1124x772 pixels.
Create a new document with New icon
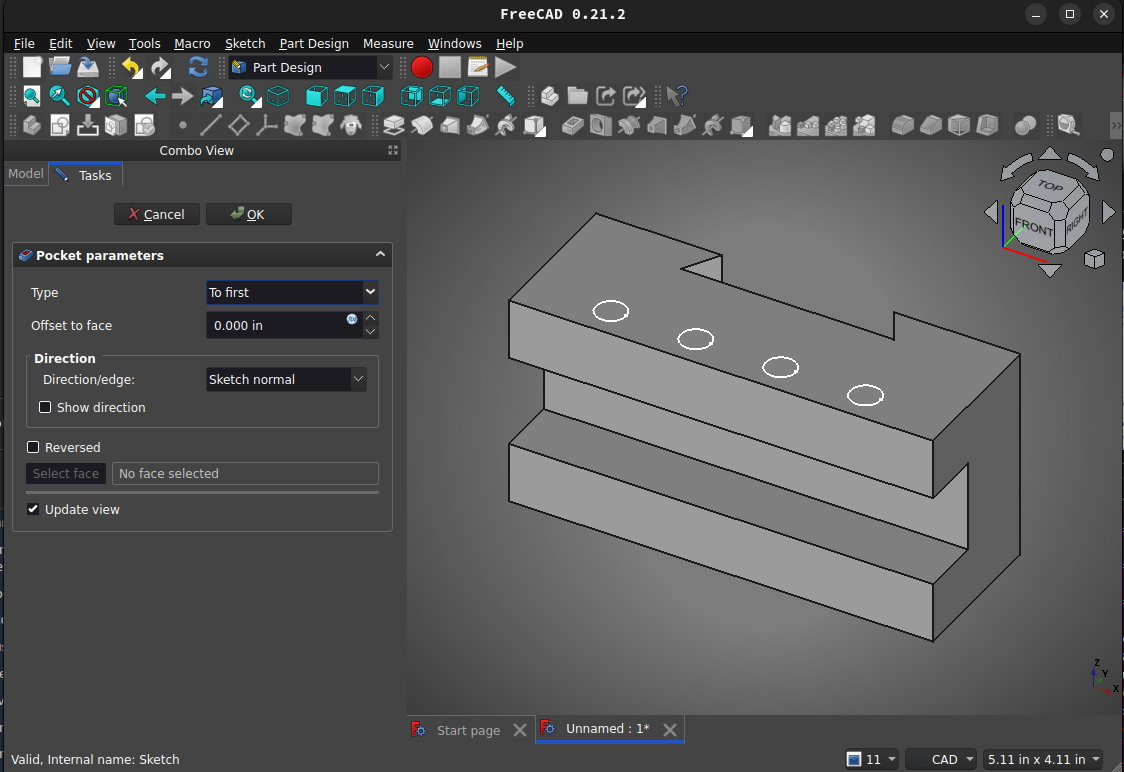[32, 67]
